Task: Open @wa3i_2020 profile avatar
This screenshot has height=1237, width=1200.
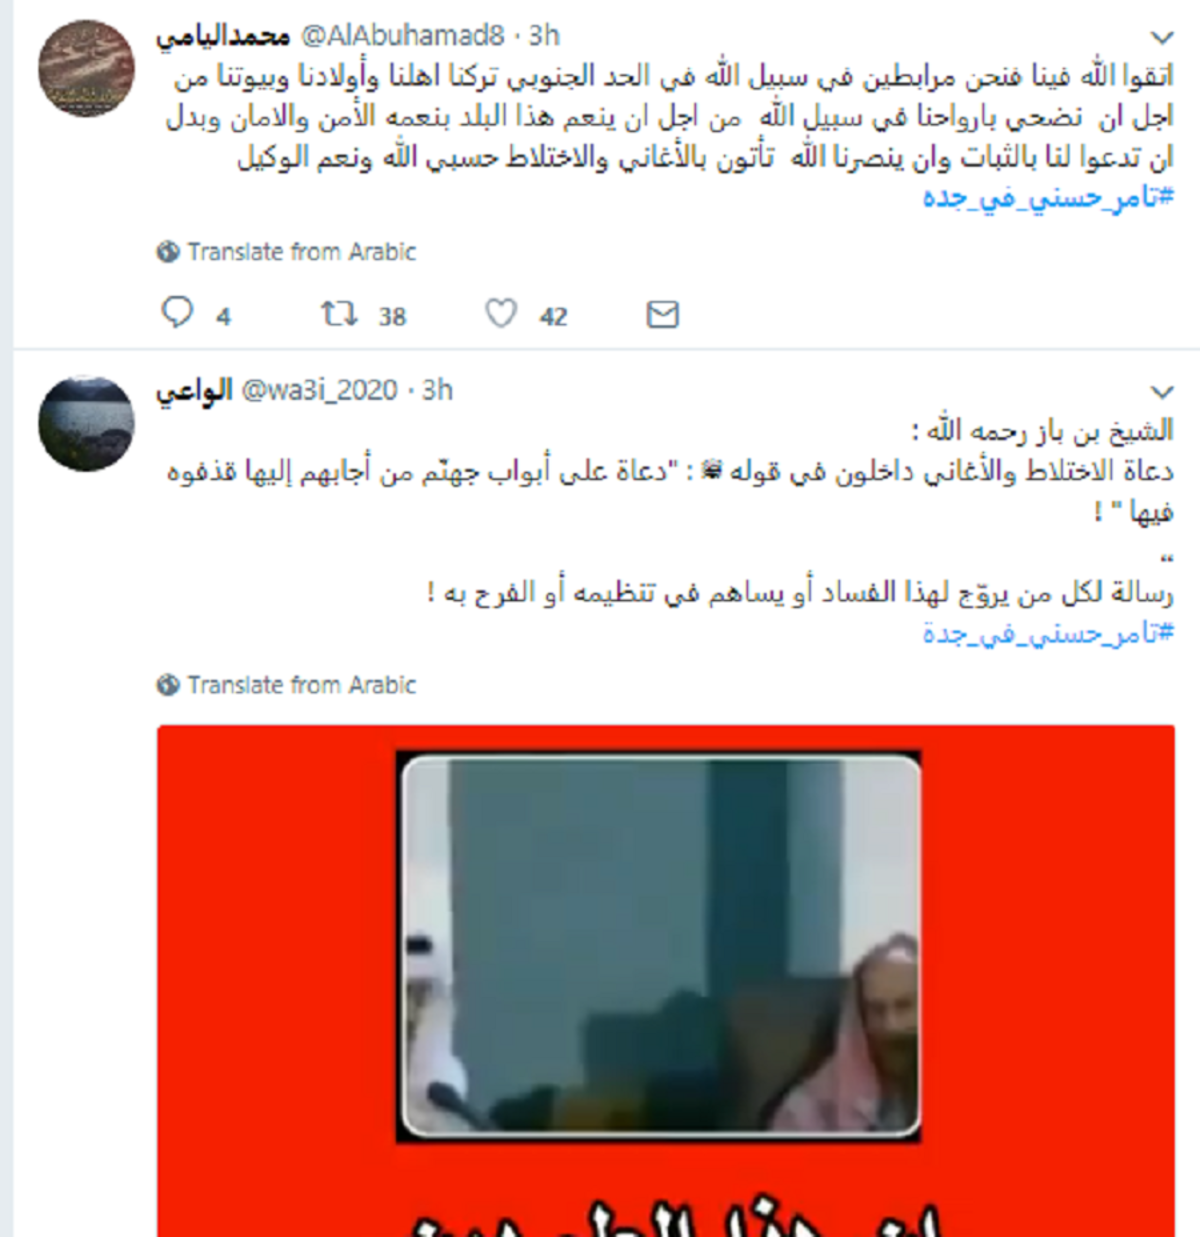Action: click(x=86, y=423)
